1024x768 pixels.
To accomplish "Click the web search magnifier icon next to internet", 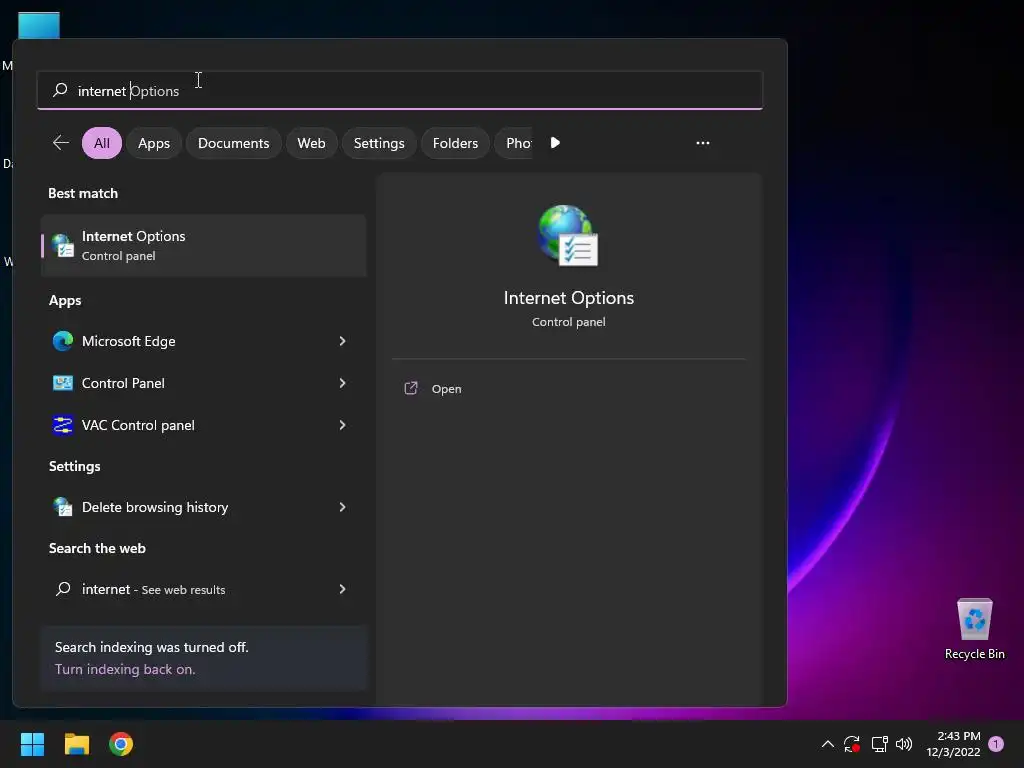I will [x=63, y=589].
